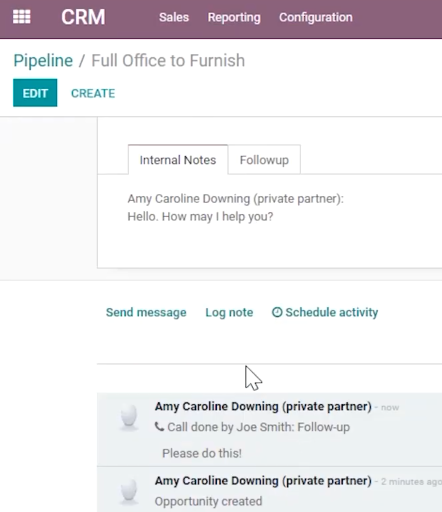
Task: Open the Sales menu
Action: (174, 17)
